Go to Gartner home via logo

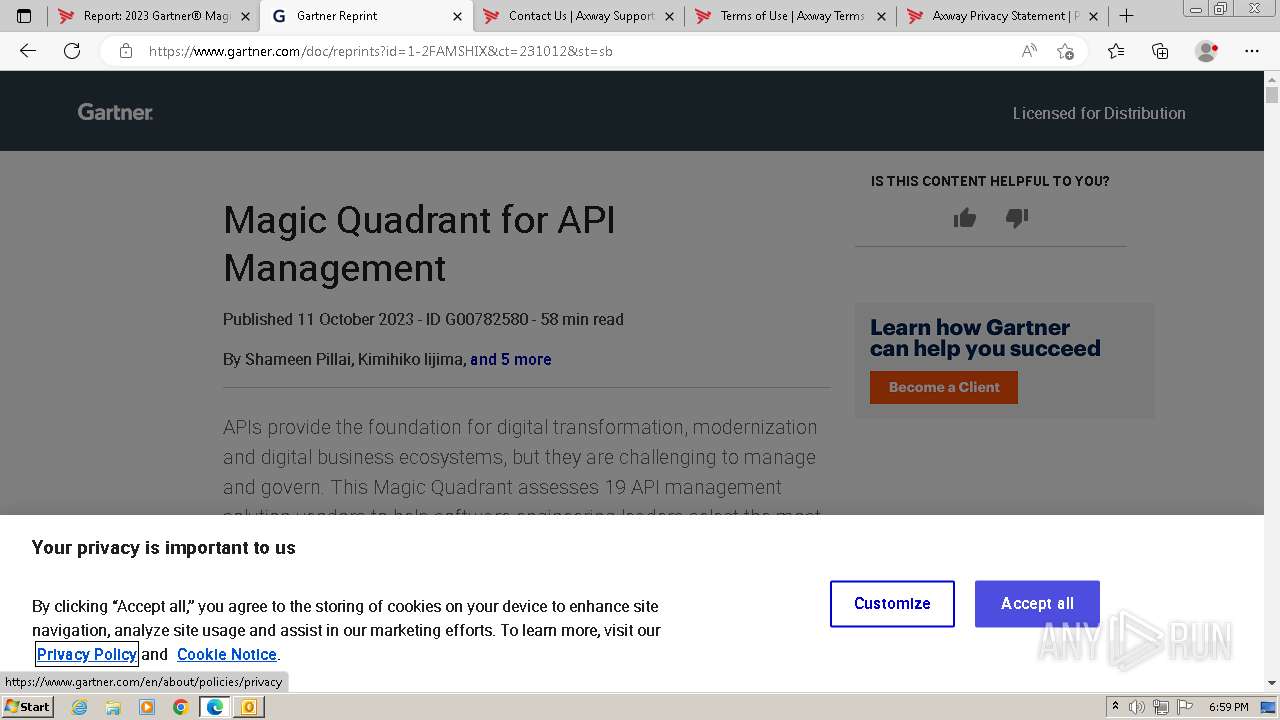tap(115, 112)
